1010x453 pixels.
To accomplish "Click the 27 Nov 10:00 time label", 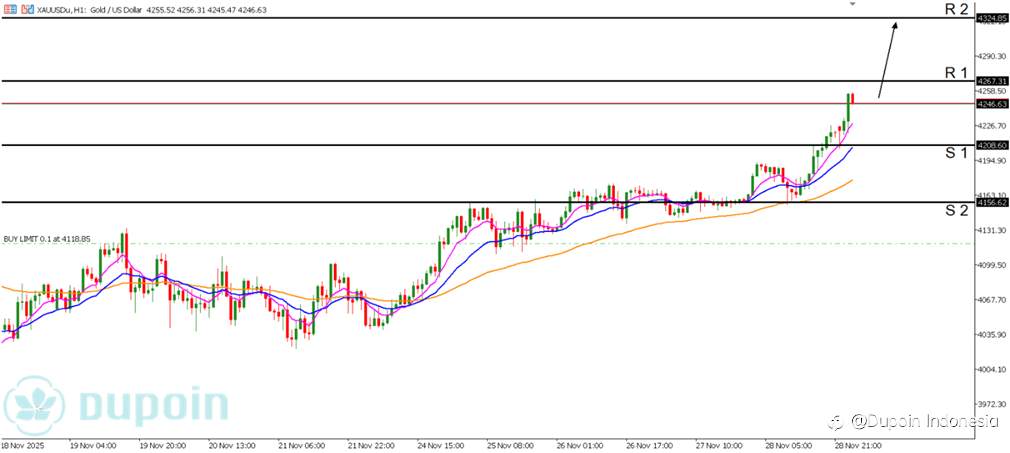I will tap(719, 445).
